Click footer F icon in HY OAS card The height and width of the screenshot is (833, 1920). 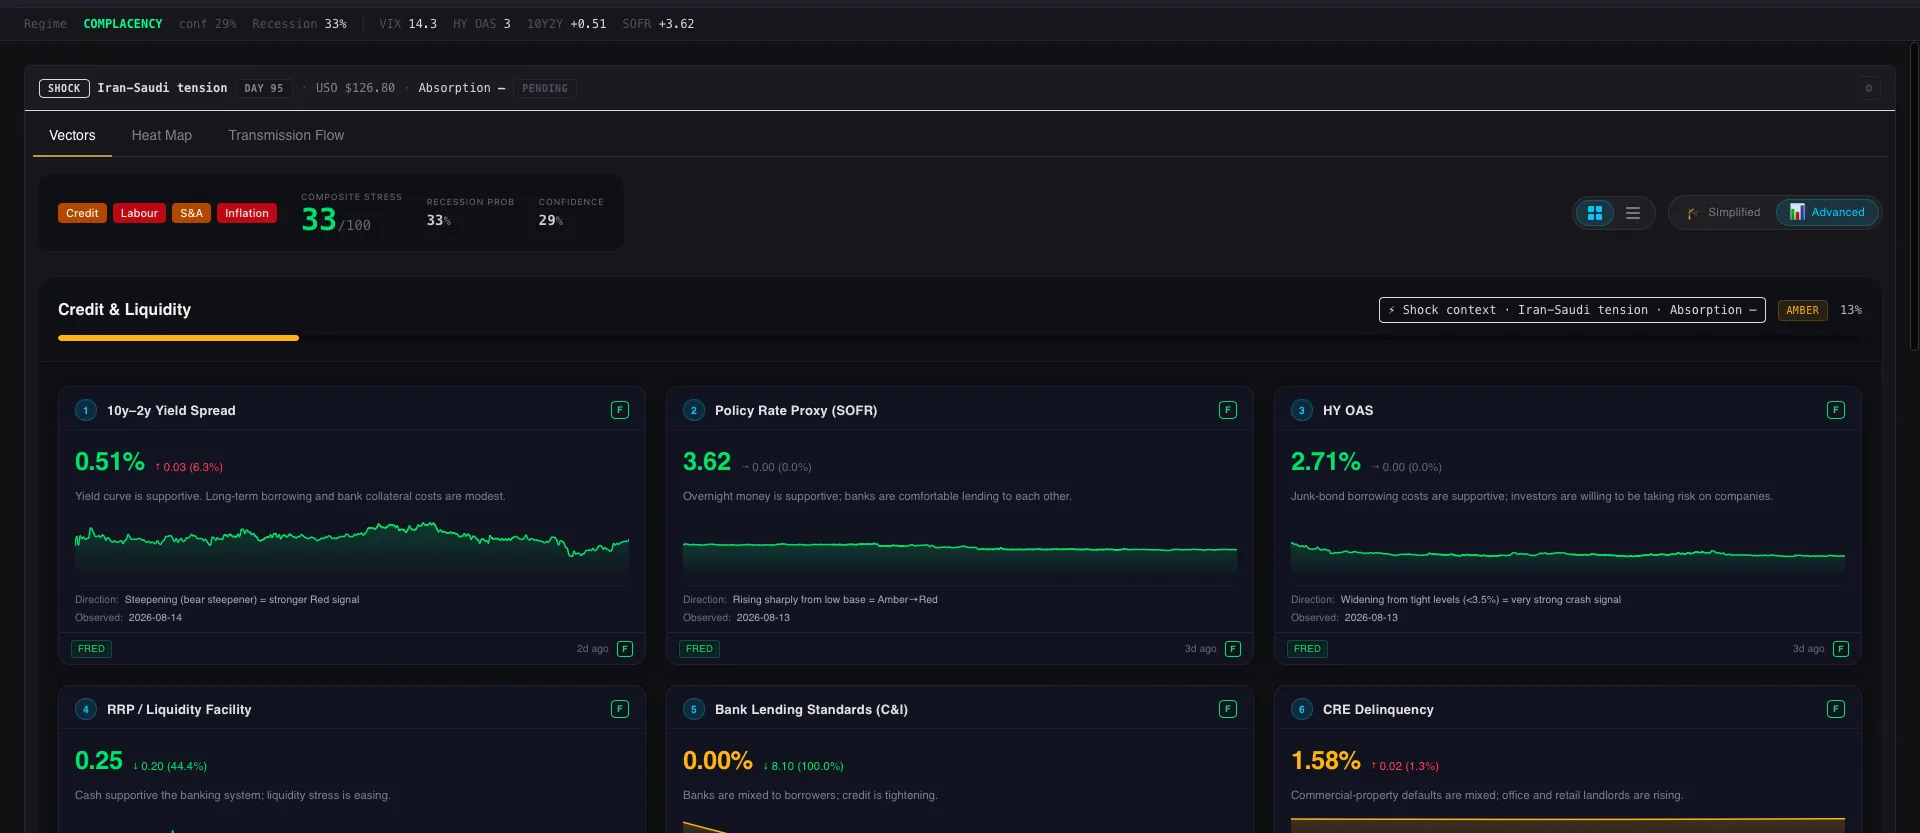pos(1841,649)
